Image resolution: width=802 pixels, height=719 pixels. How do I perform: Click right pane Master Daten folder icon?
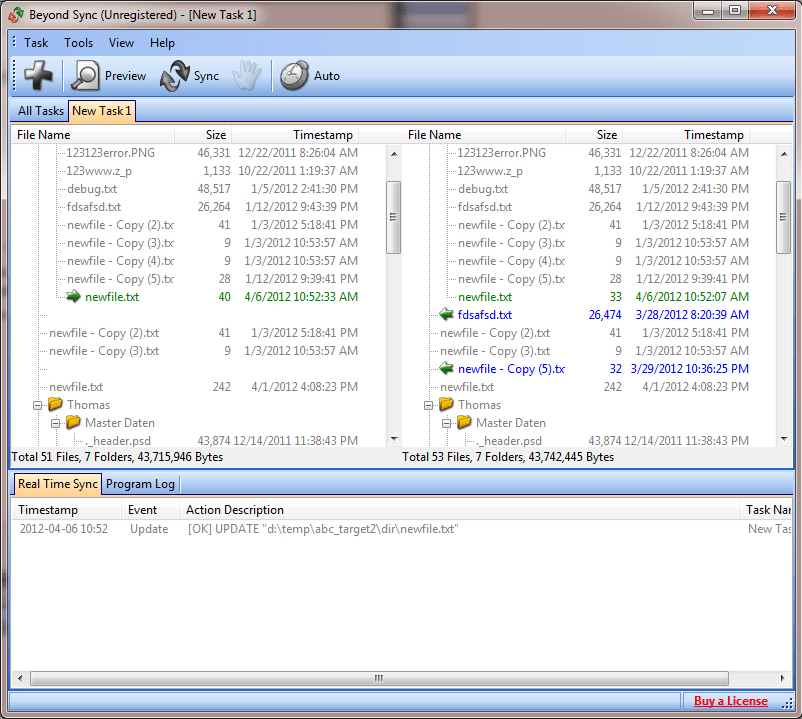(x=464, y=422)
